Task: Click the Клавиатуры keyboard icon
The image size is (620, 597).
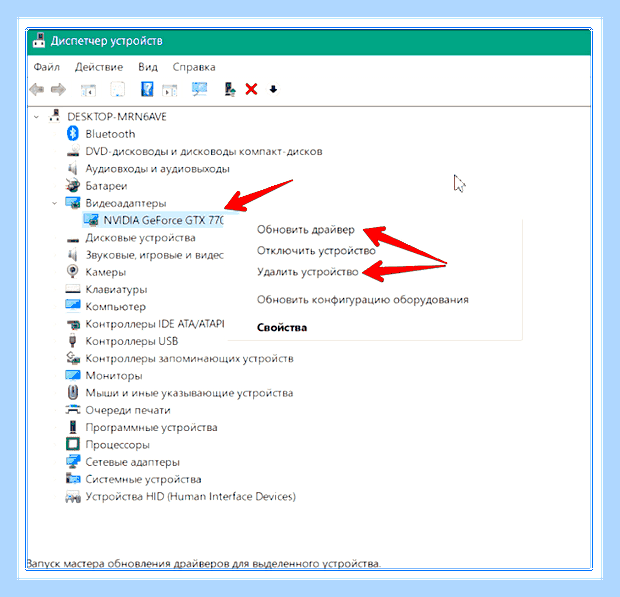Action: 73,289
